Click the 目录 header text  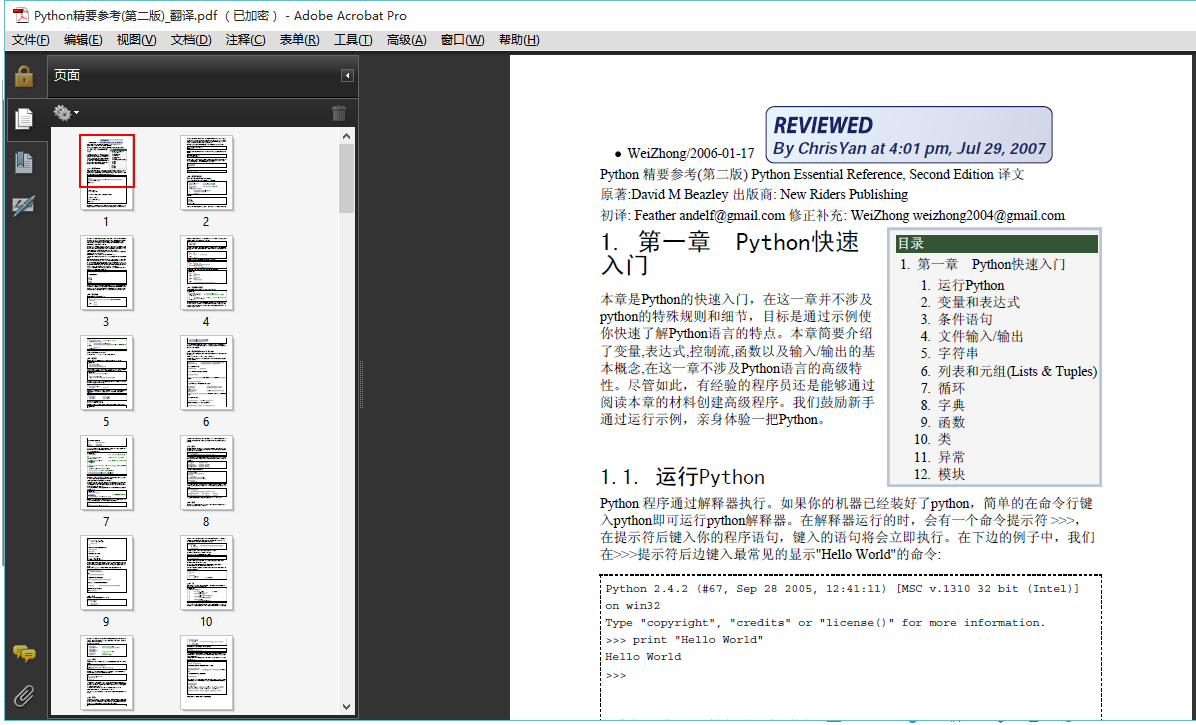[911, 244]
